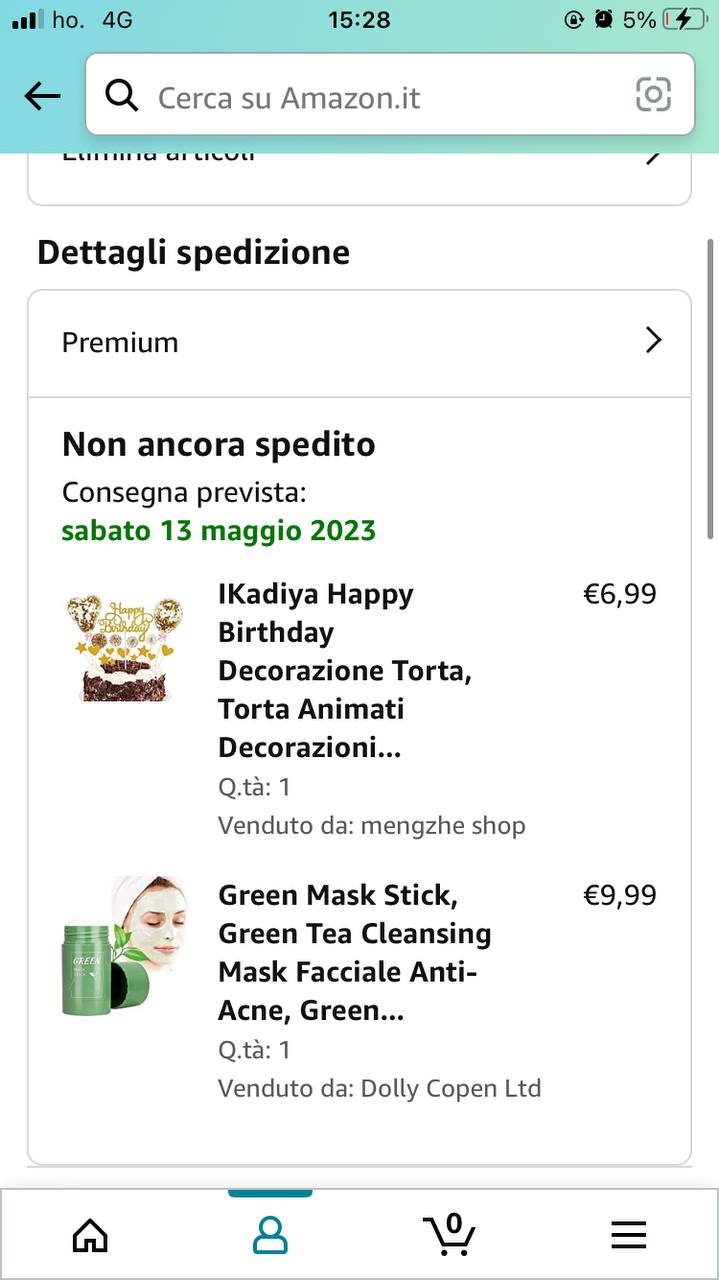This screenshot has width=719, height=1280.
Task: Go to Home tab icon
Action: point(90,1235)
